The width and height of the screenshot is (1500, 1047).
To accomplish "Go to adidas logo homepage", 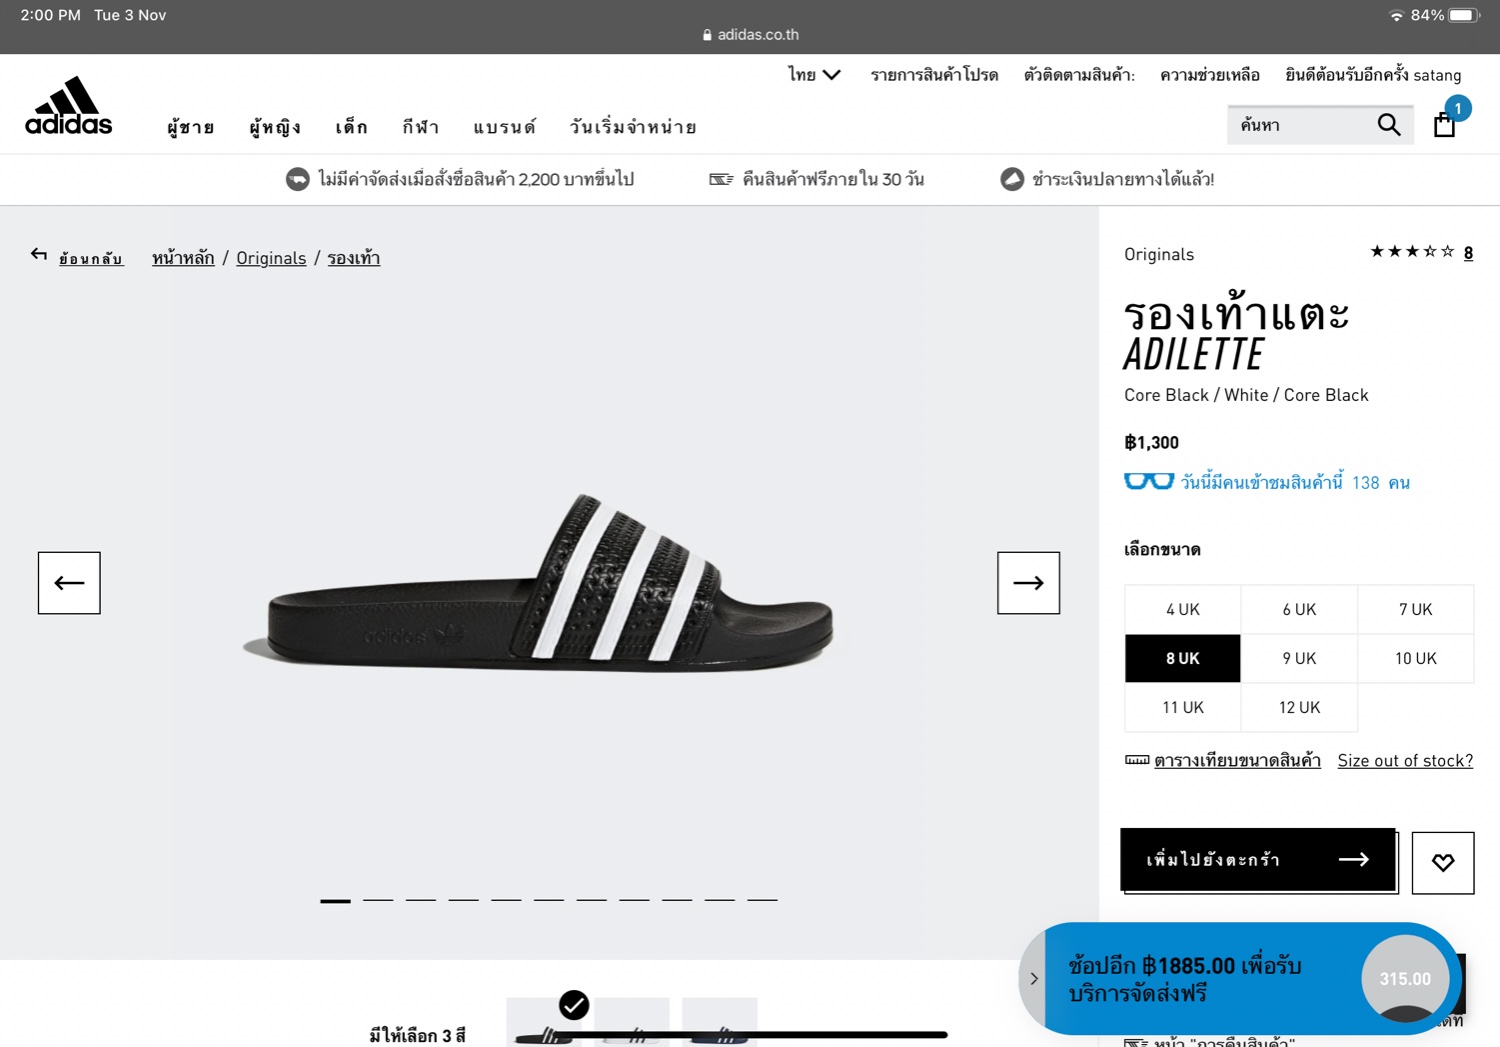I will (x=68, y=106).
